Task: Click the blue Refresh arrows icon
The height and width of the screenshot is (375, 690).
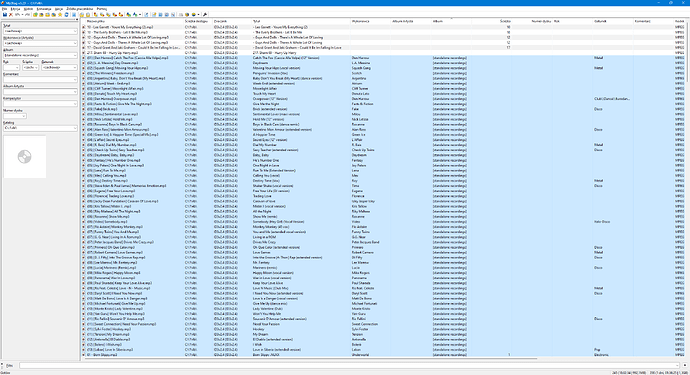Action: [x=66, y=15]
